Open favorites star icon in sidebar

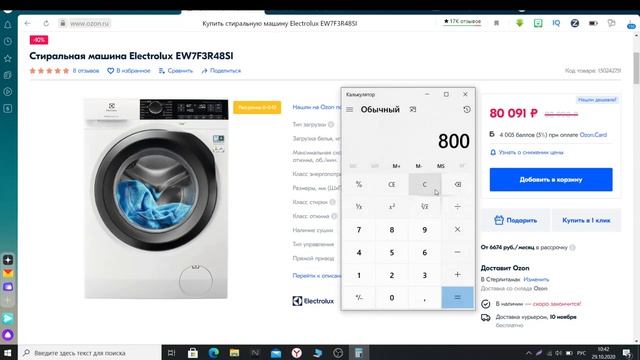click(8, 58)
